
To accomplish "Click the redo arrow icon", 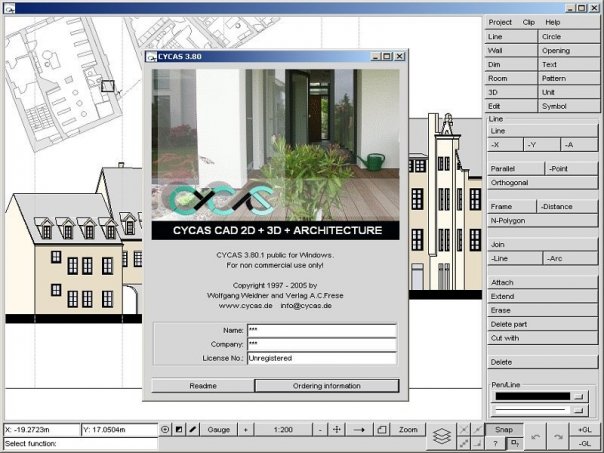I will click(x=558, y=436).
